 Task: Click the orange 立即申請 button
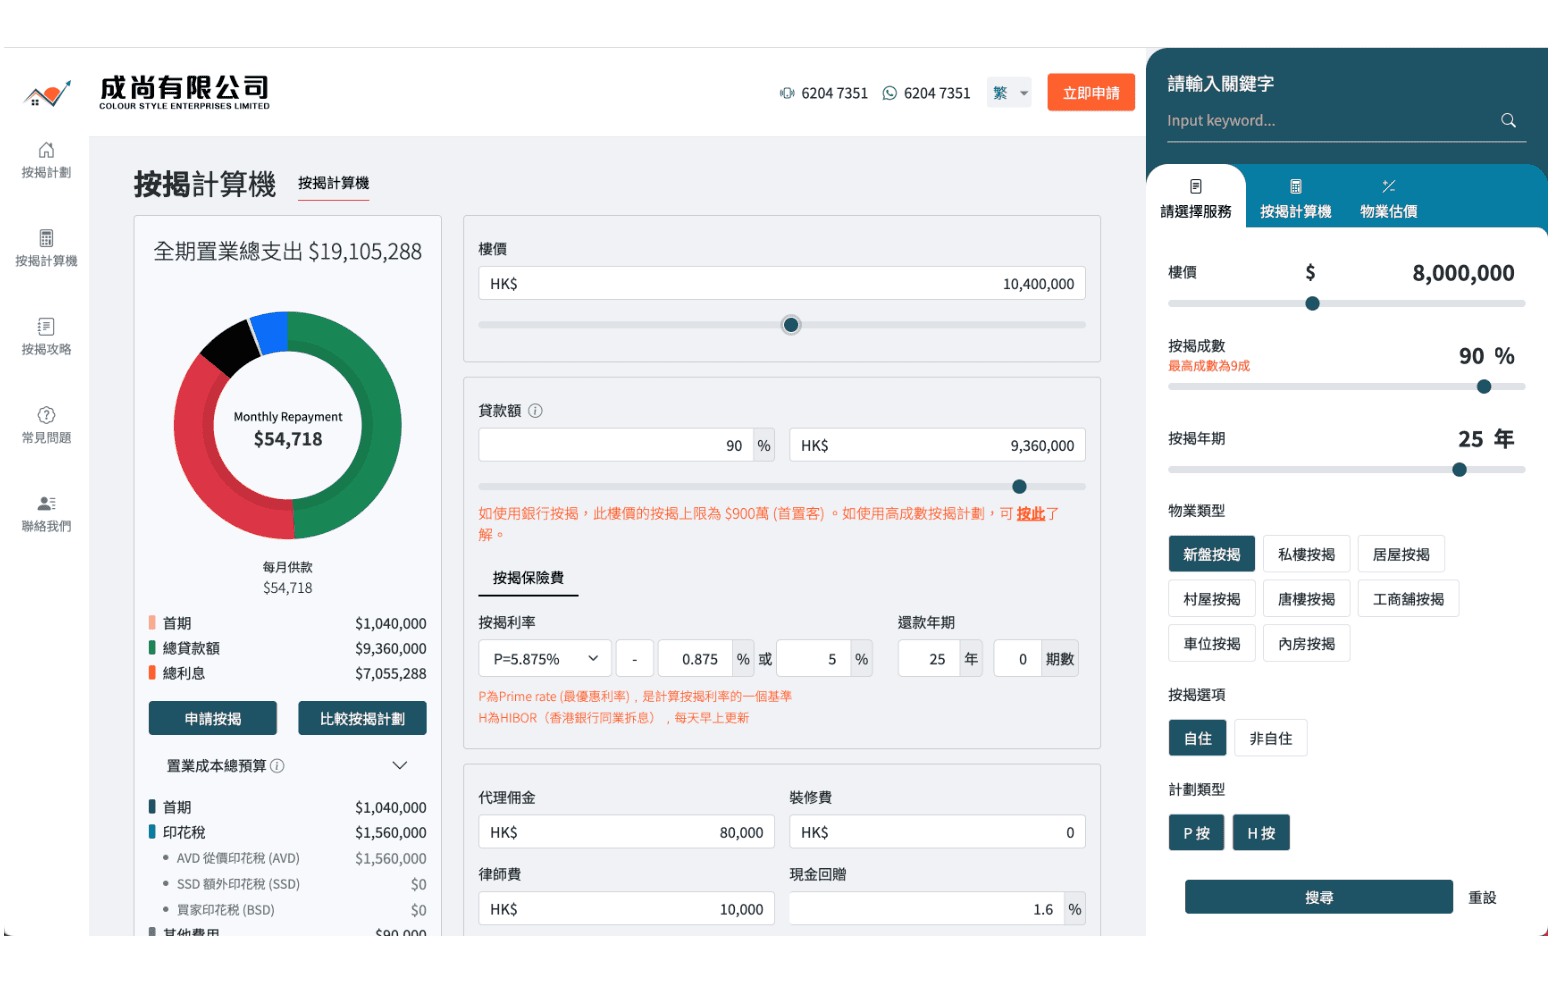[x=1091, y=93]
